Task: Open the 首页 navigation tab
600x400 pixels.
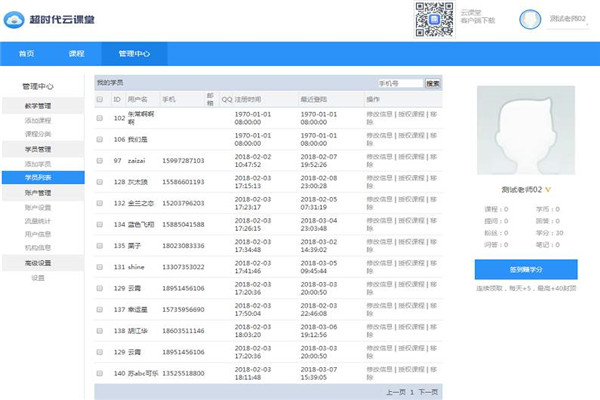Action: click(27, 54)
